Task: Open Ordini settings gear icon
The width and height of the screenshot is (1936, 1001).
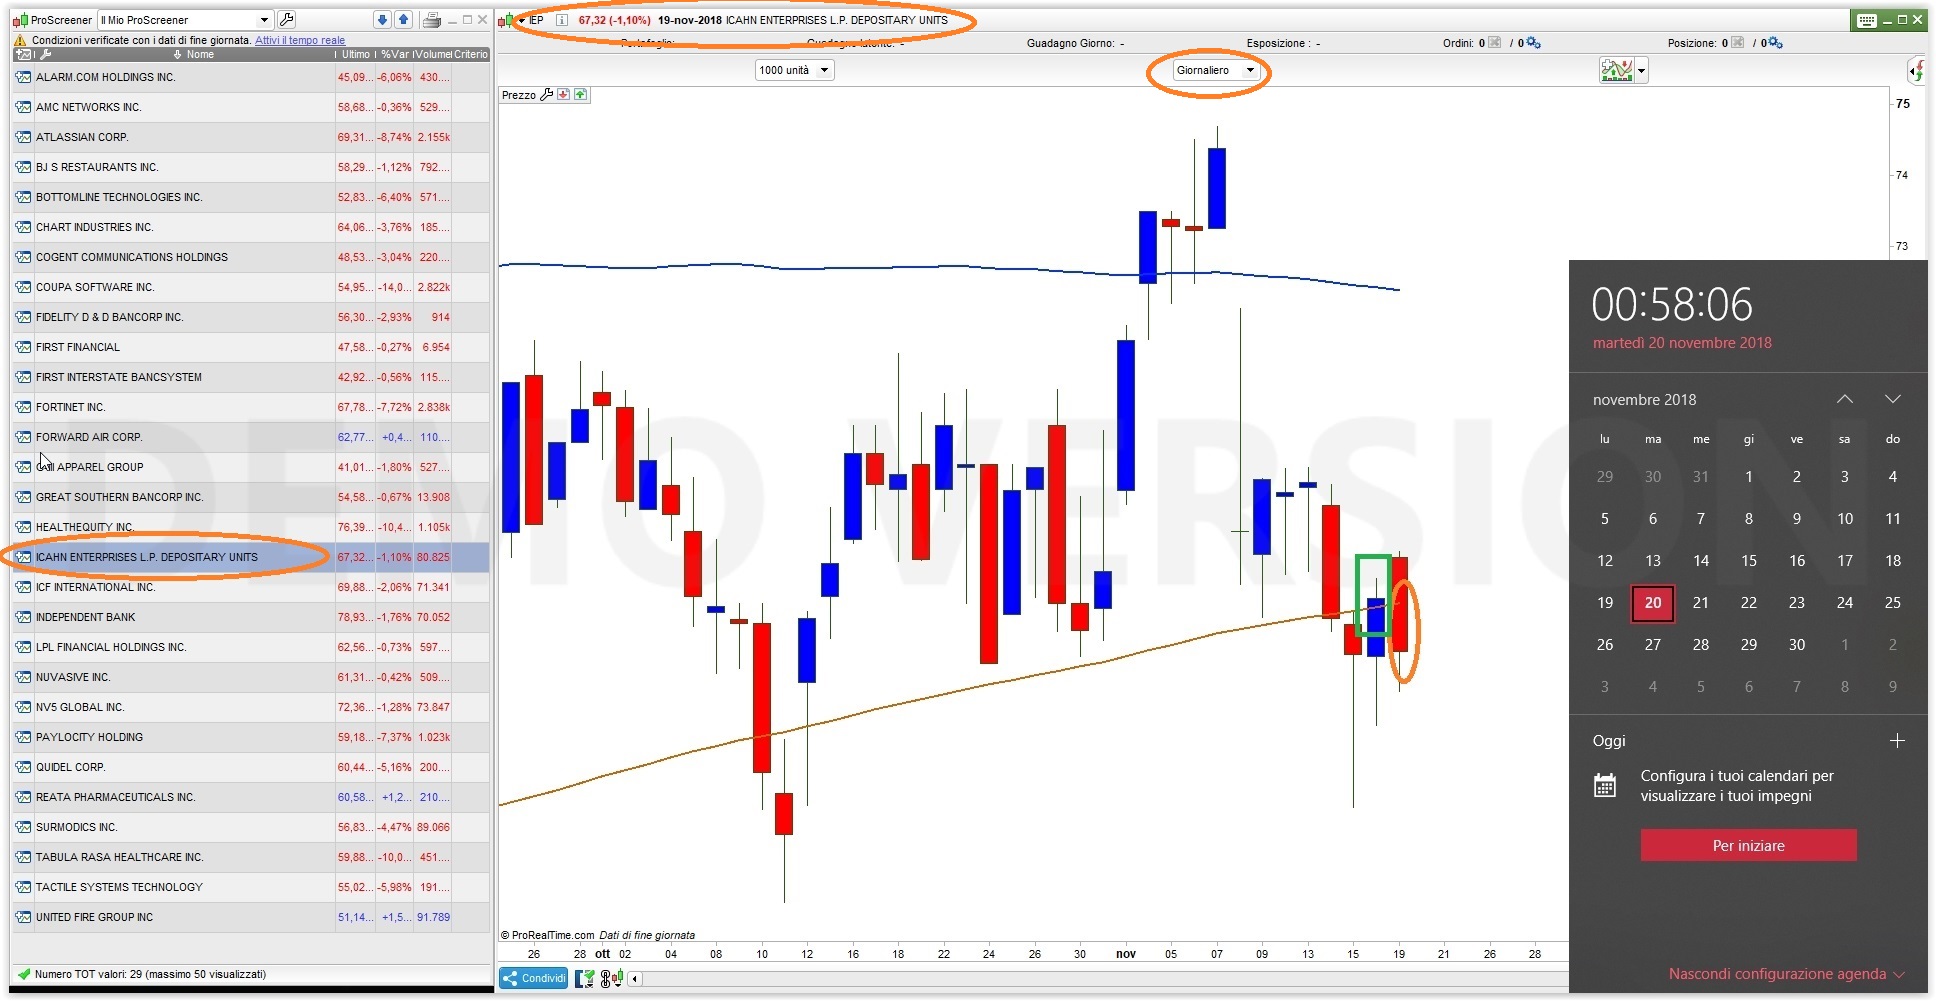Action: click(x=1533, y=43)
